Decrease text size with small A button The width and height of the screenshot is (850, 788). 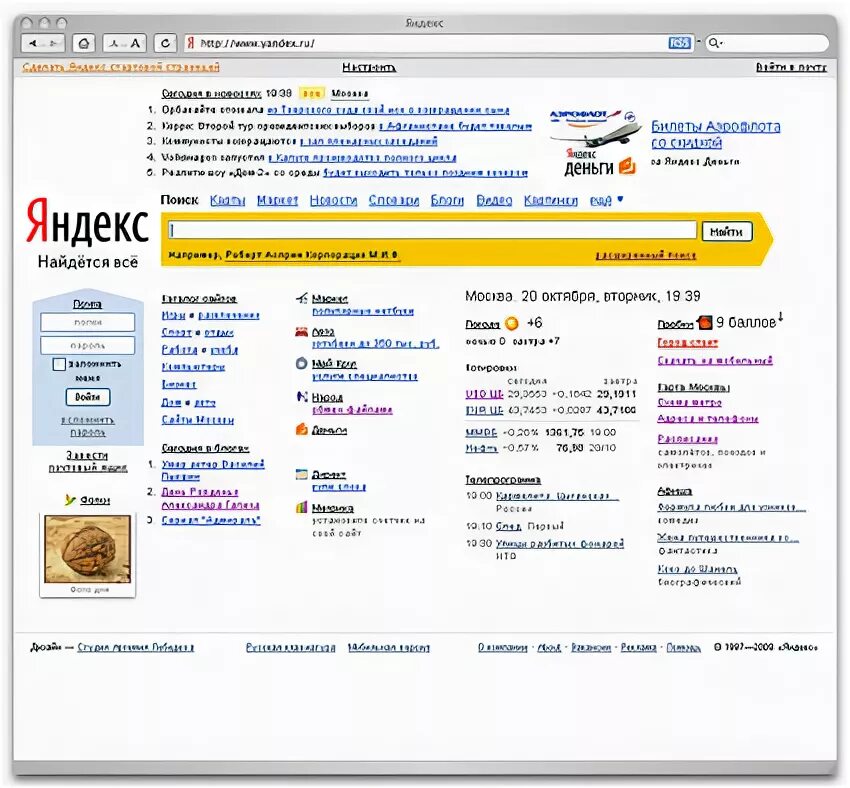point(114,43)
